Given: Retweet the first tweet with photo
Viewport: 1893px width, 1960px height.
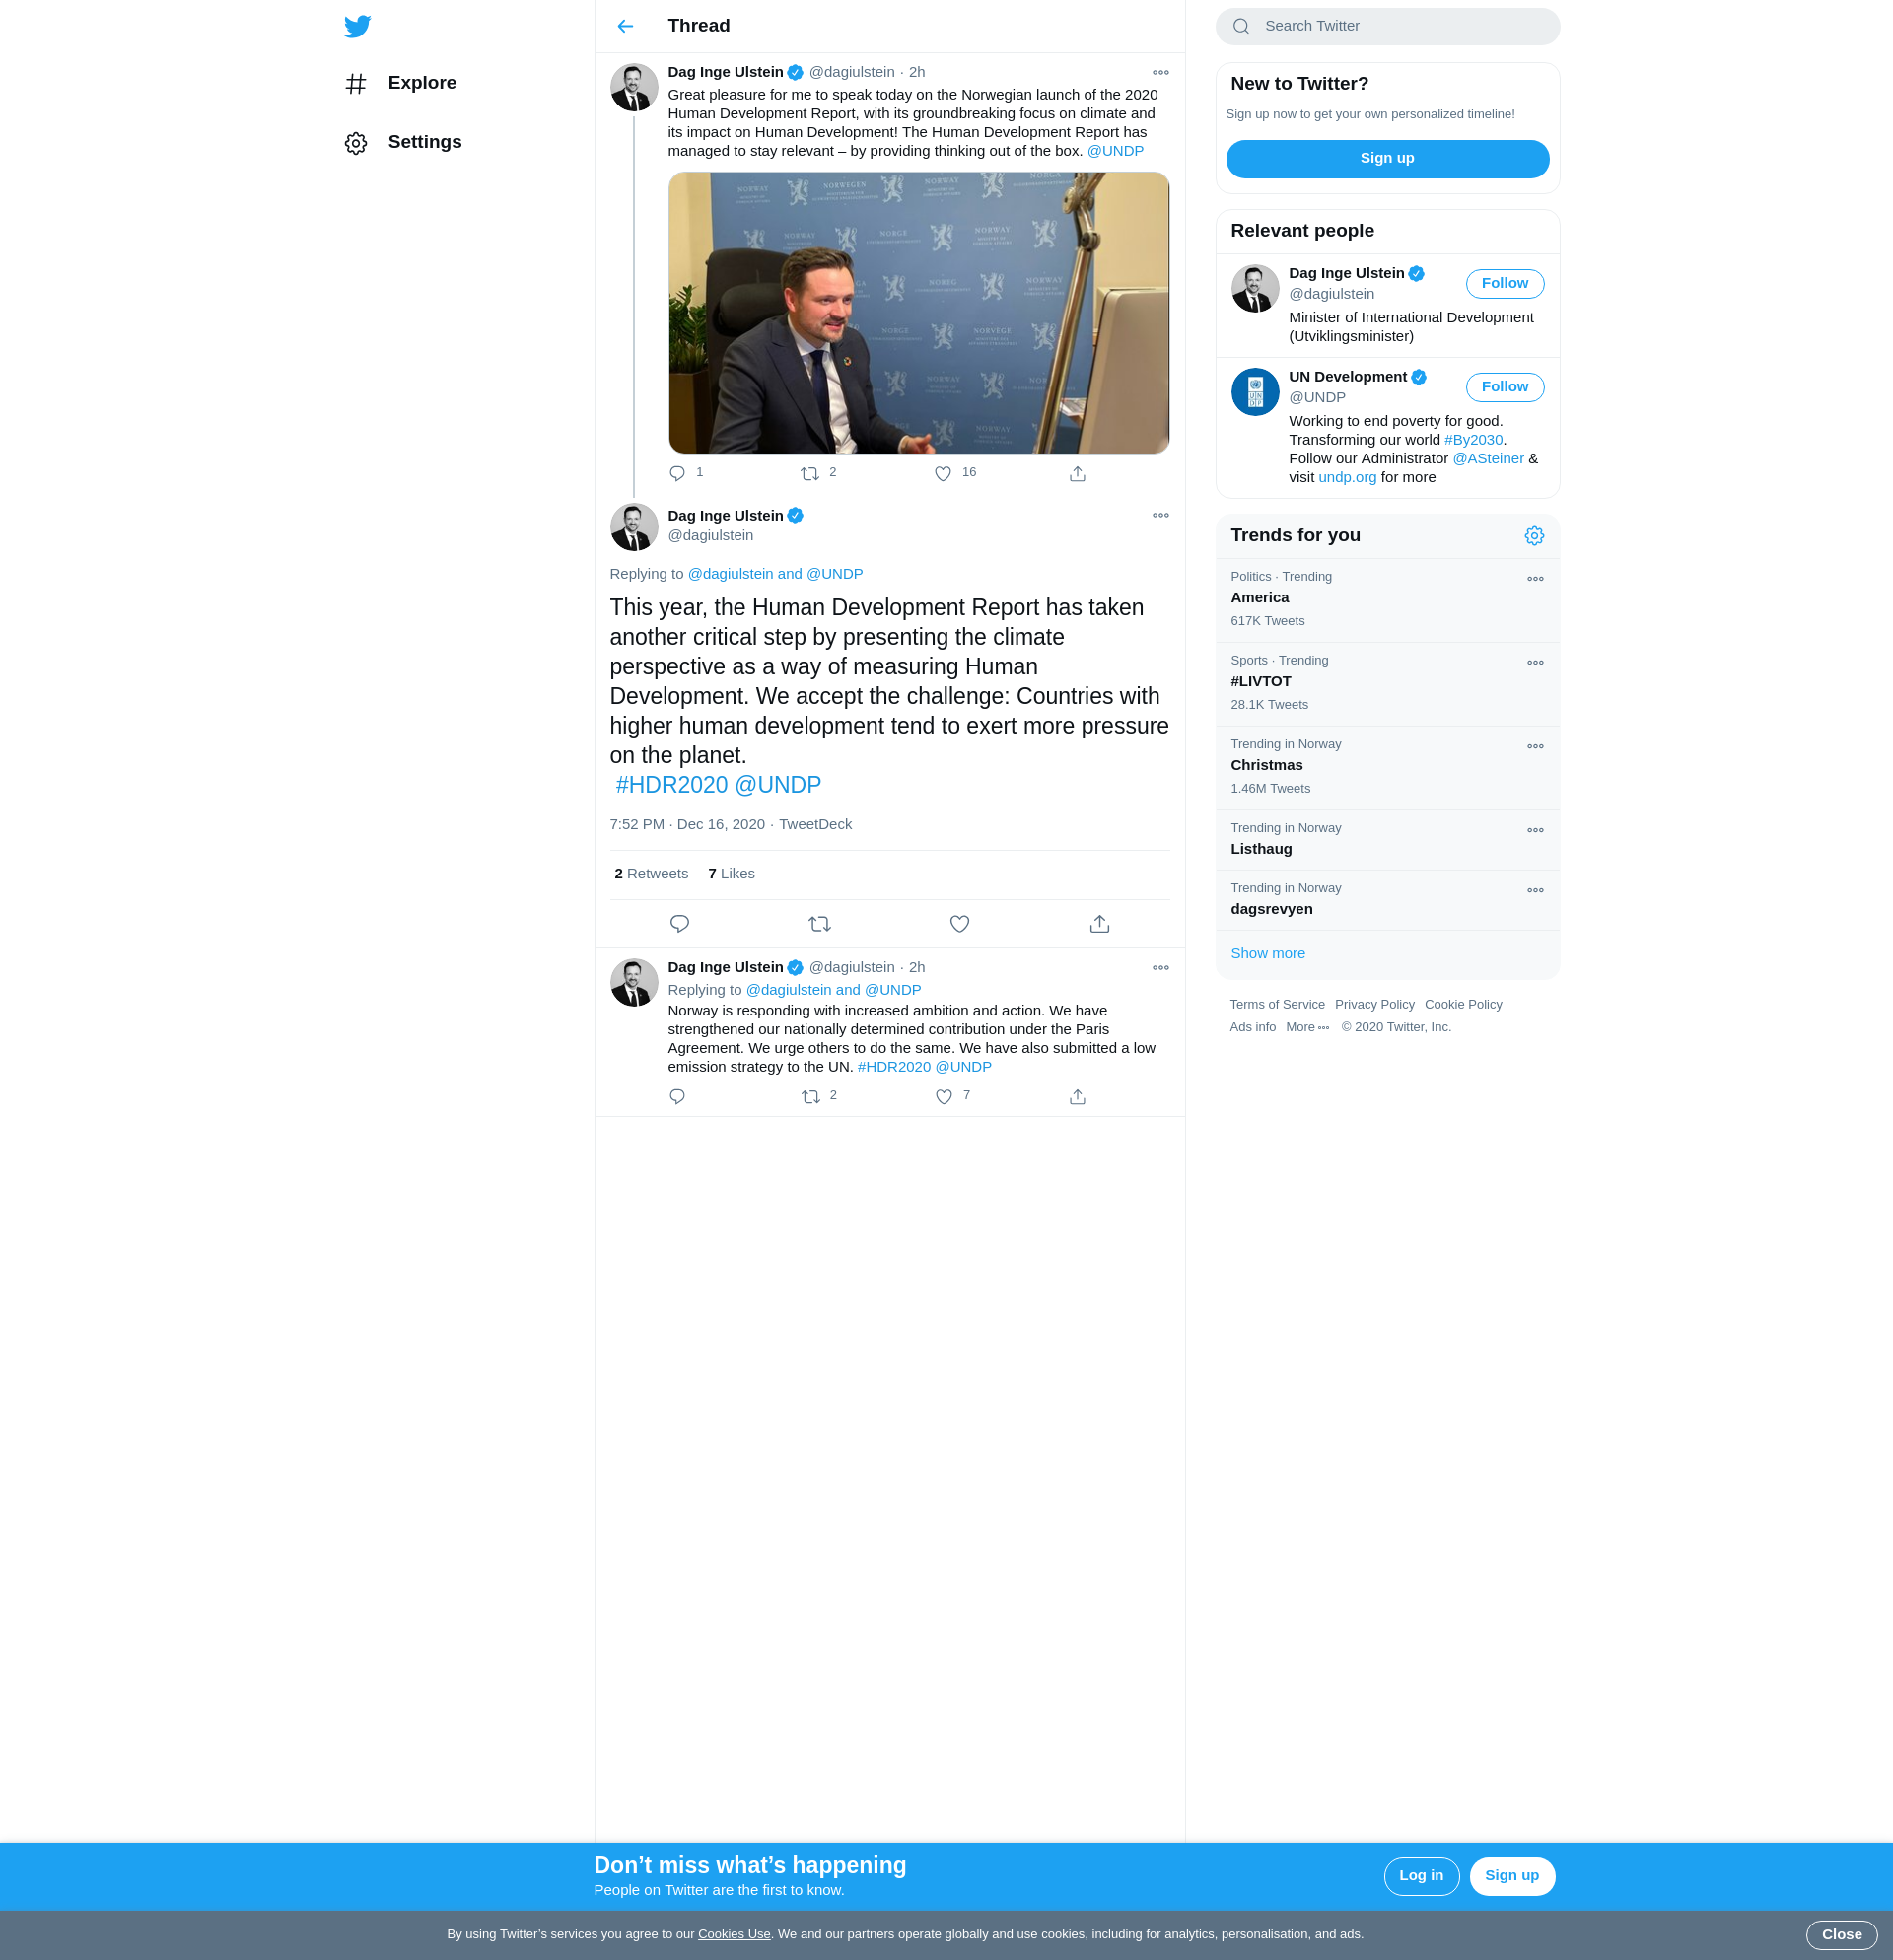Looking at the screenshot, I should click(810, 473).
